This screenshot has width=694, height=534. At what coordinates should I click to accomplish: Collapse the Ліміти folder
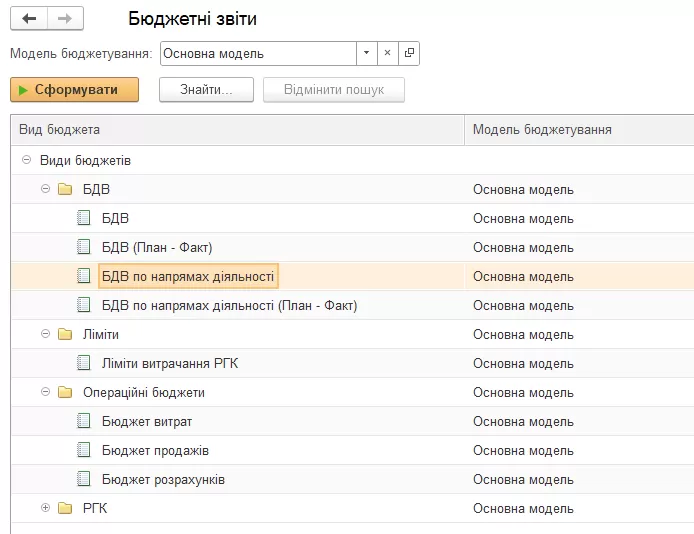point(45,334)
